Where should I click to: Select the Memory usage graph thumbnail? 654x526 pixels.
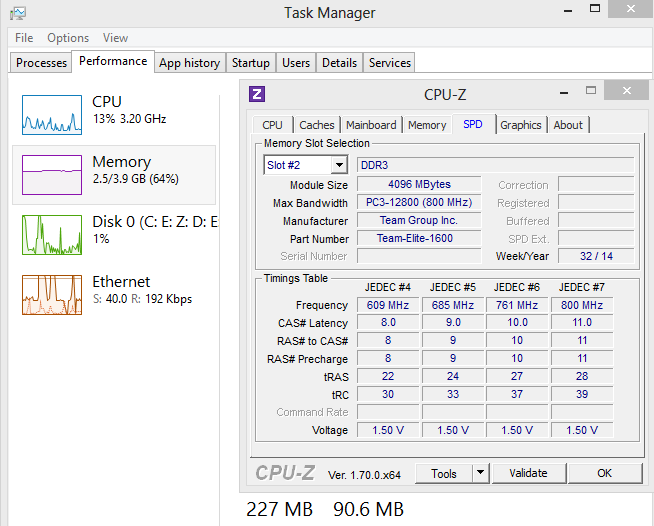52,175
